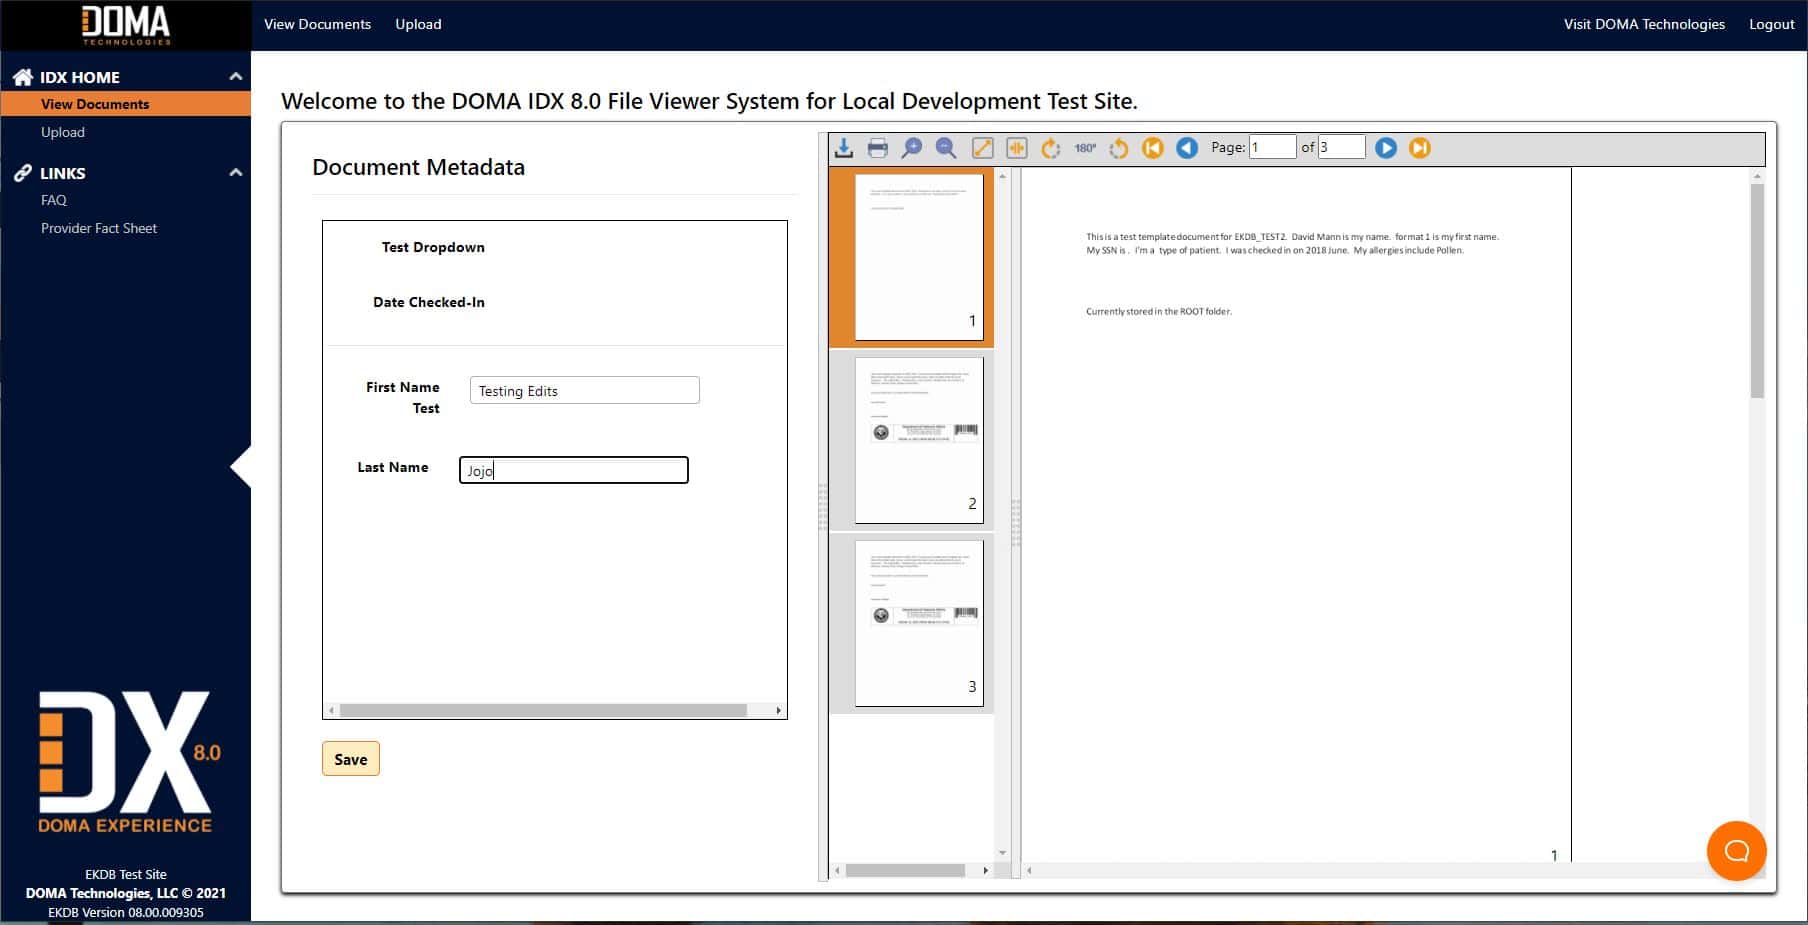The width and height of the screenshot is (1808, 925).
Task: Go to previous page
Action: (x=1187, y=148)
